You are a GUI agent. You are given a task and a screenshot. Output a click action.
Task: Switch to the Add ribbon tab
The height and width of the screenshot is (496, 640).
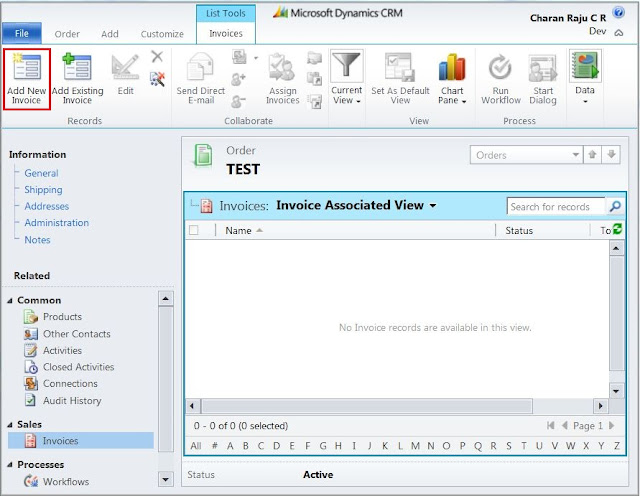(110, 34)
